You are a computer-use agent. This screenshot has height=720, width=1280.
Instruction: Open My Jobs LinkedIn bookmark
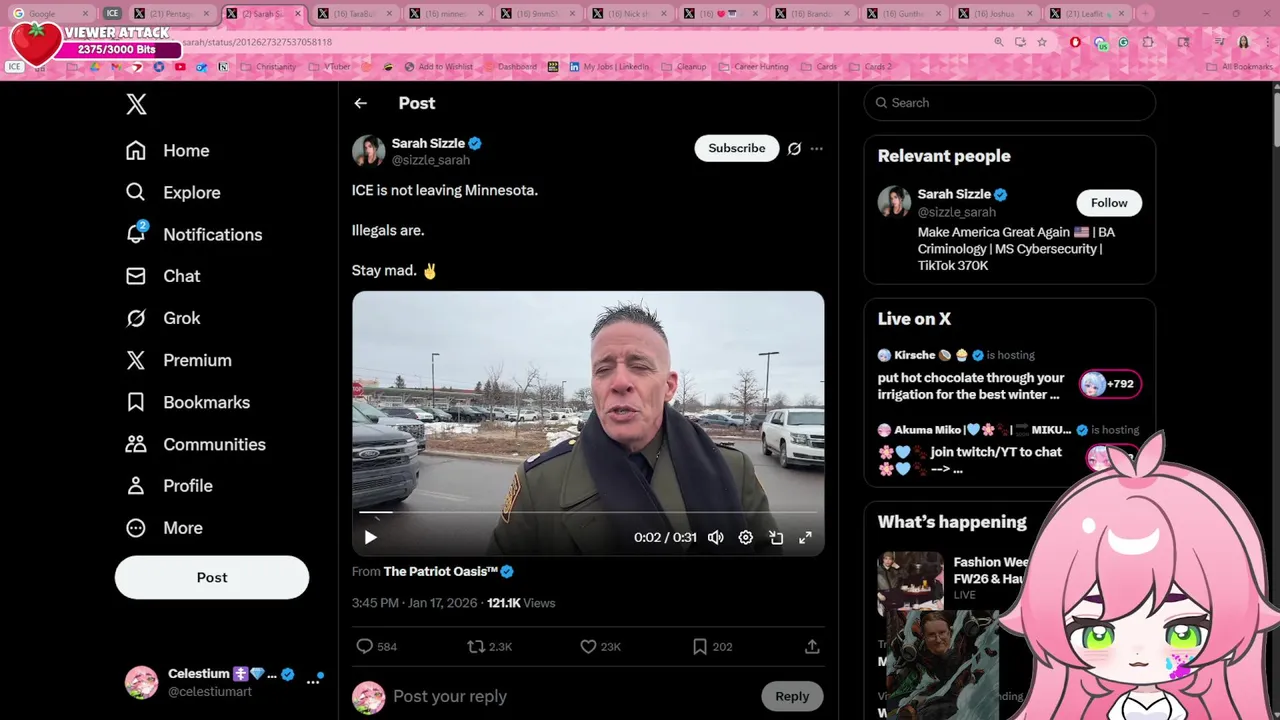[x=609, y=67]
